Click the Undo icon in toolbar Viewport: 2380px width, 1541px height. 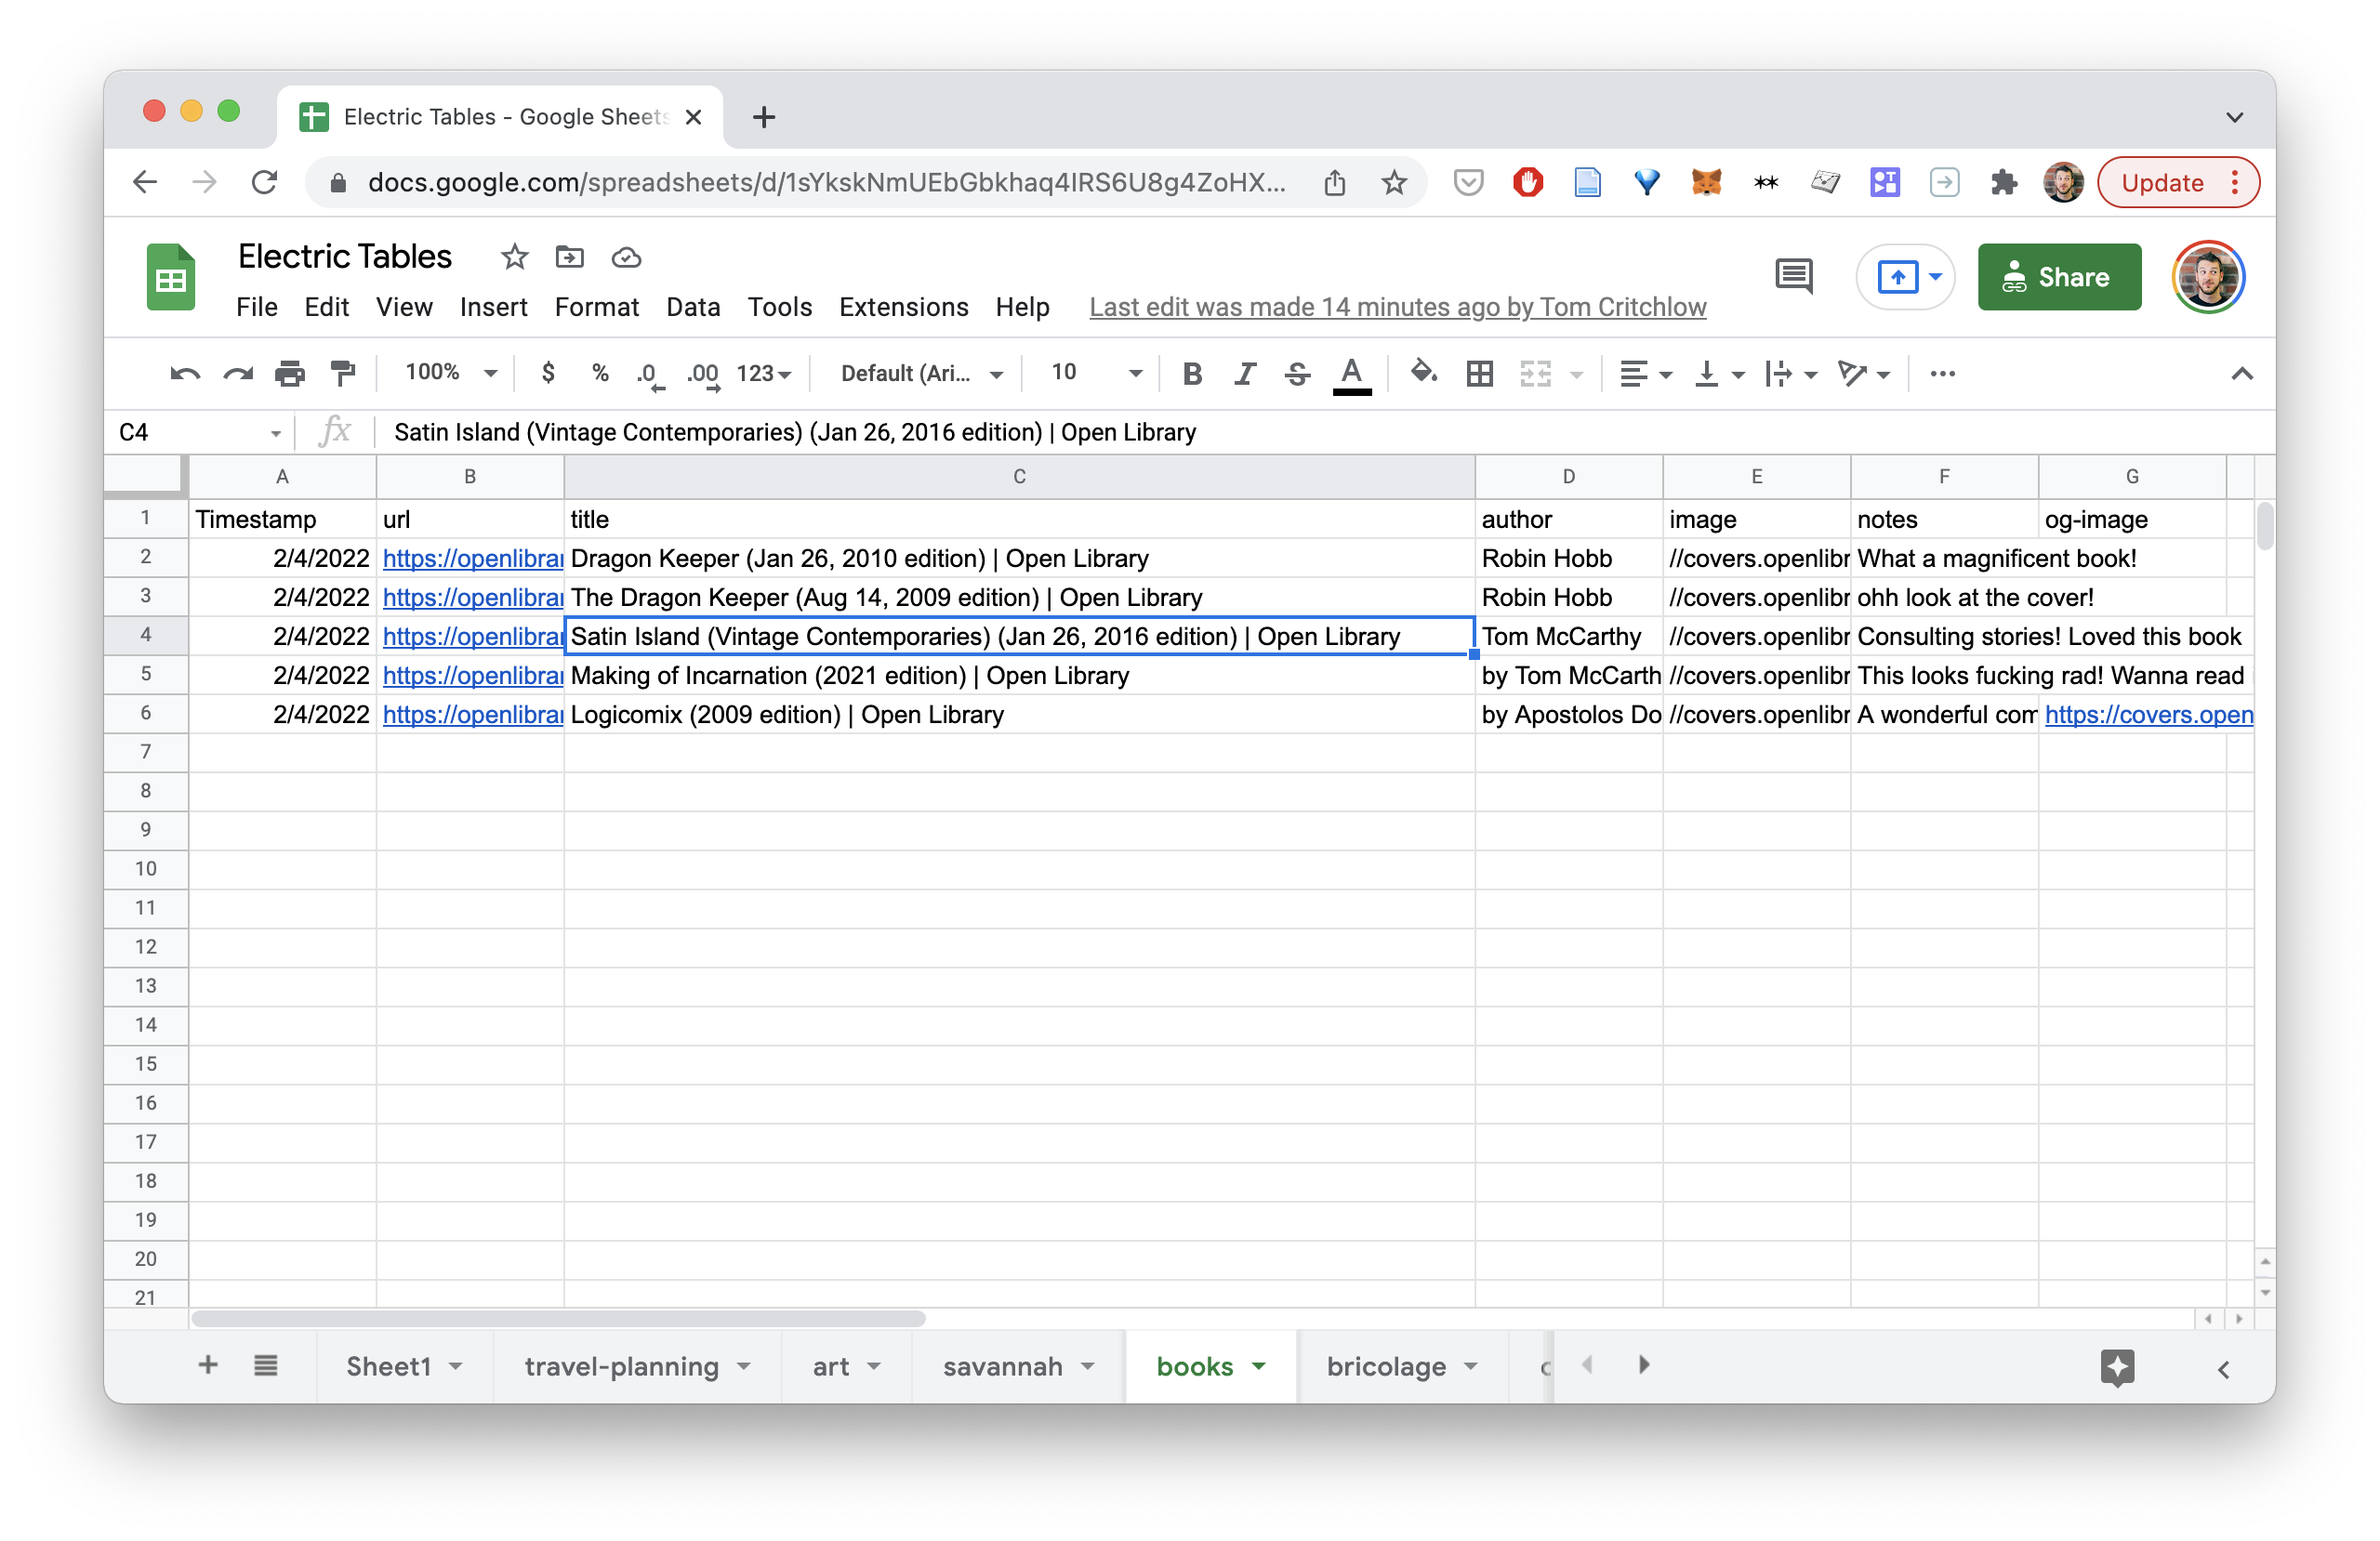185,374
